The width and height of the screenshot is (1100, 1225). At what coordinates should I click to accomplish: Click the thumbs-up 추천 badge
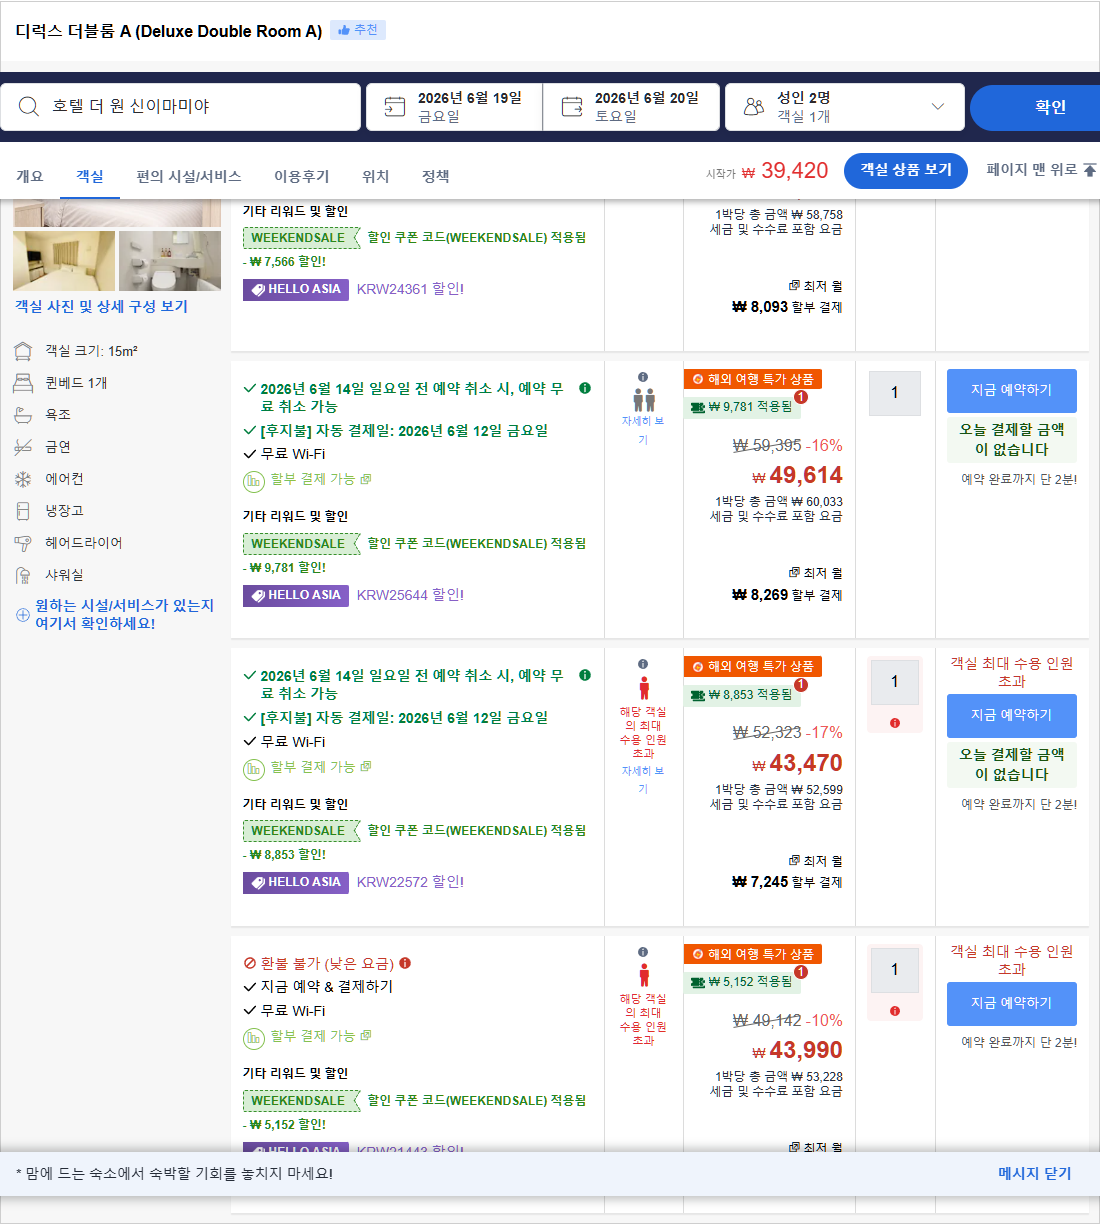[x=358, y=30]
